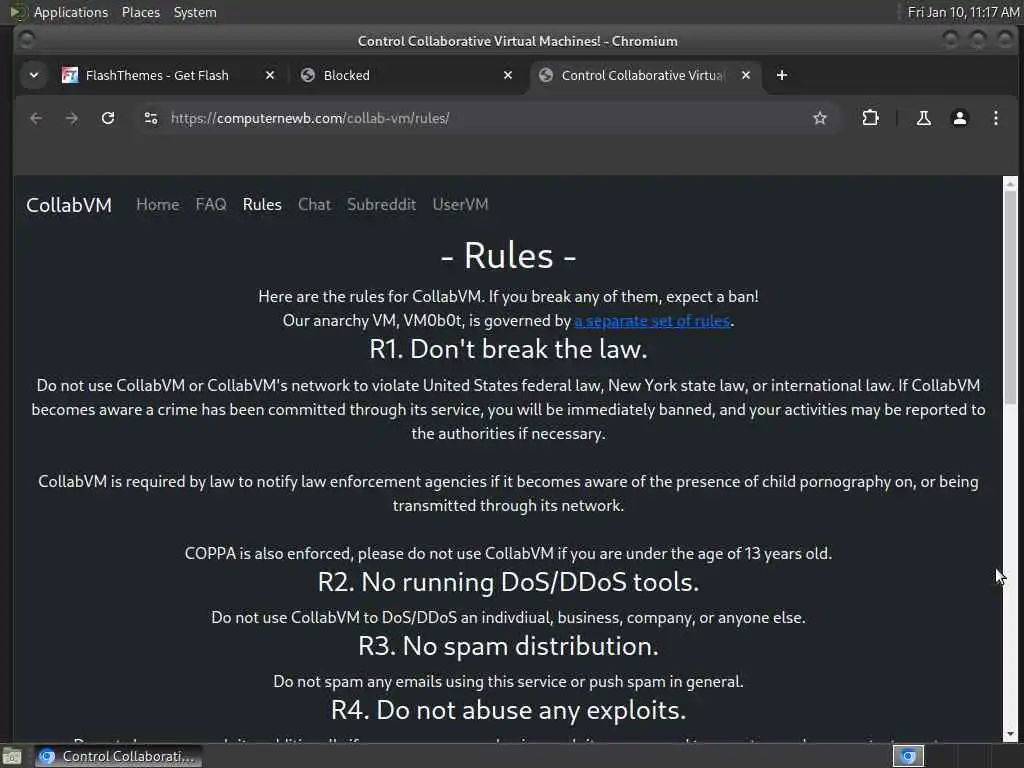
Task: Click heading 'R3. No spam distribution.'
Action: click(x=508, y=646)
